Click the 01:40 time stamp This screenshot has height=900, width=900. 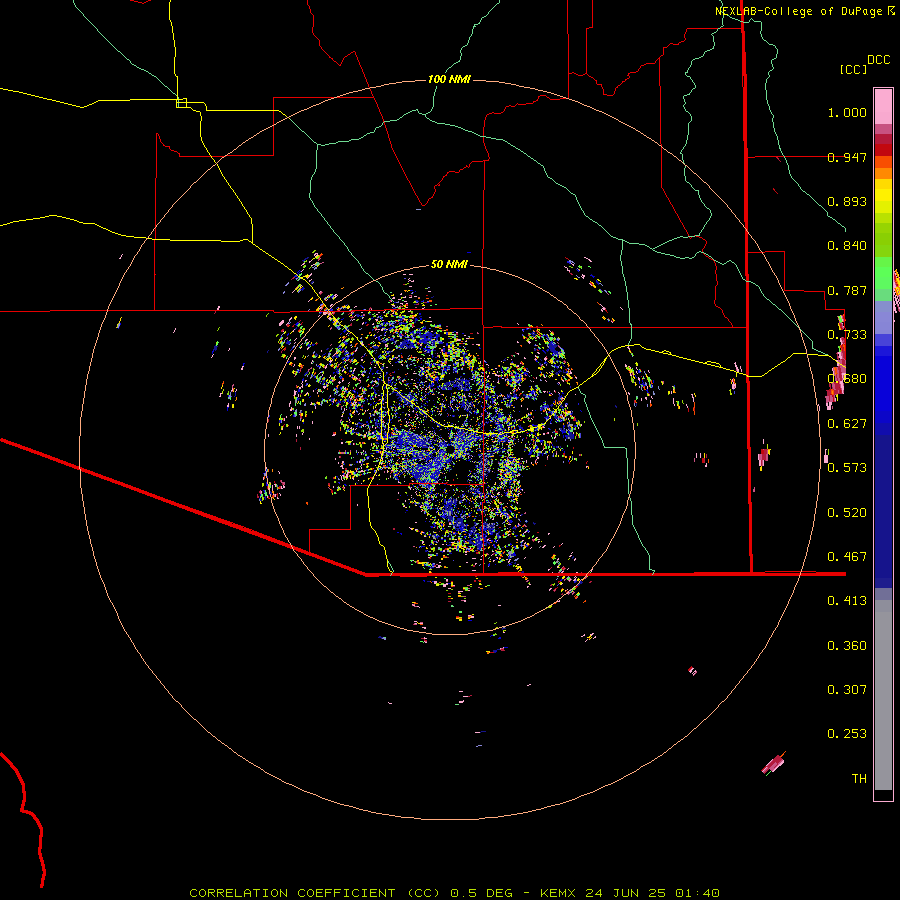tap(697, 893)
